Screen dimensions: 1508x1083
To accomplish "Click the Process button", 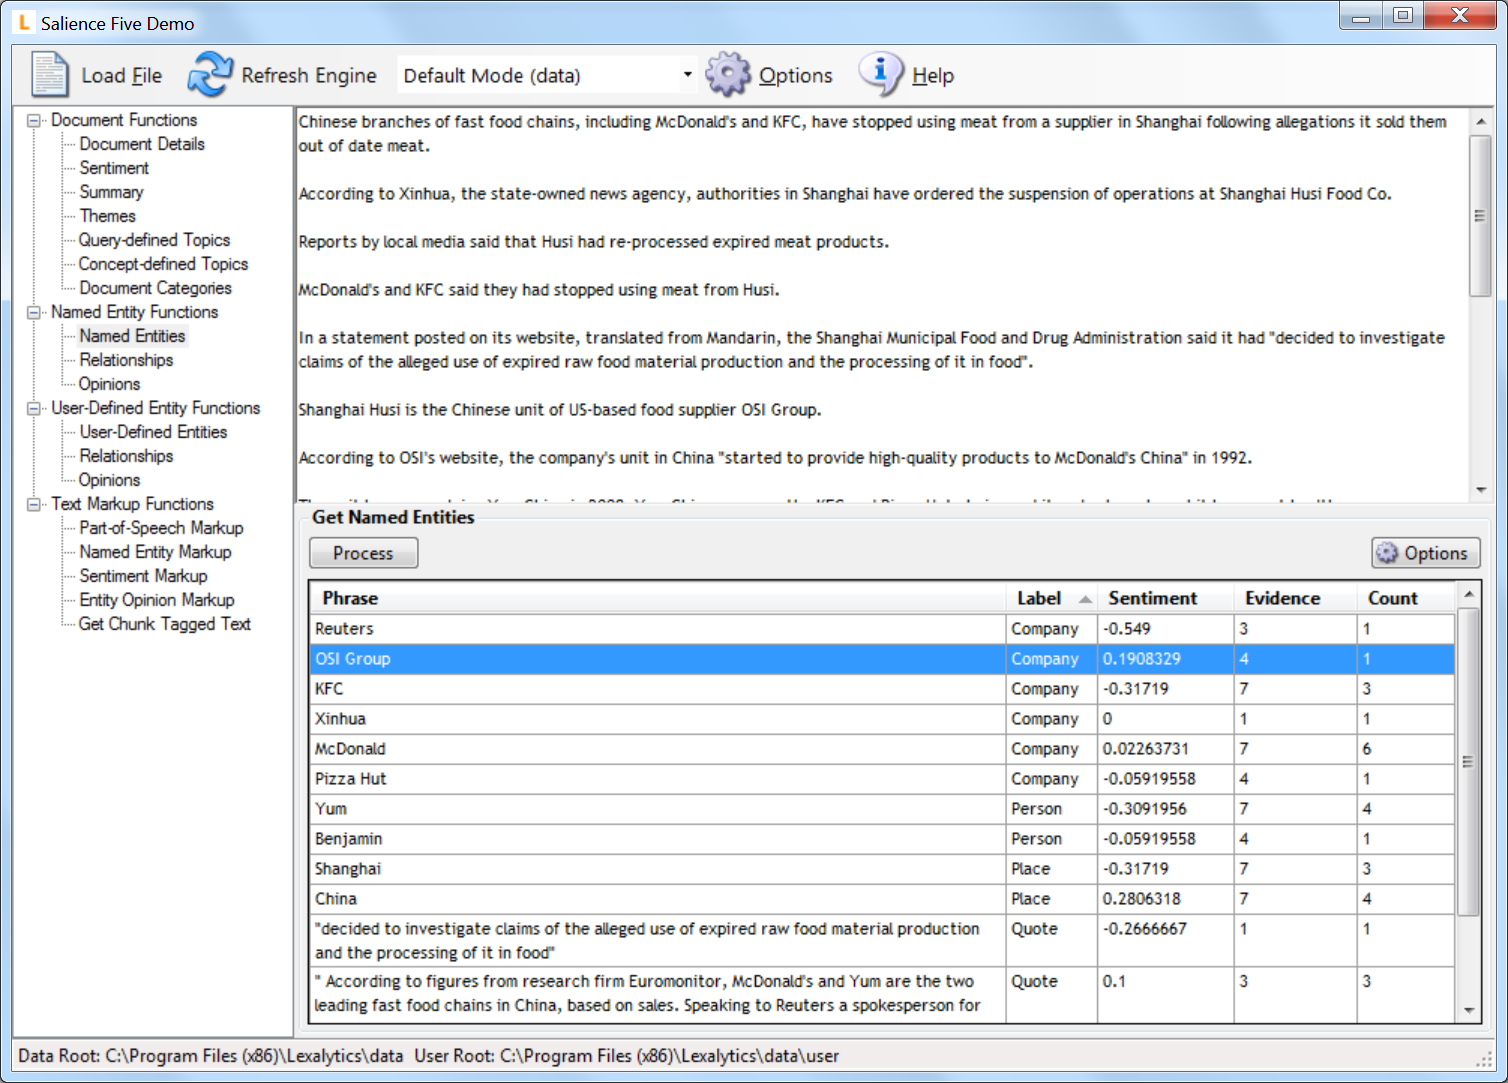I will click(x=363, y=553).
